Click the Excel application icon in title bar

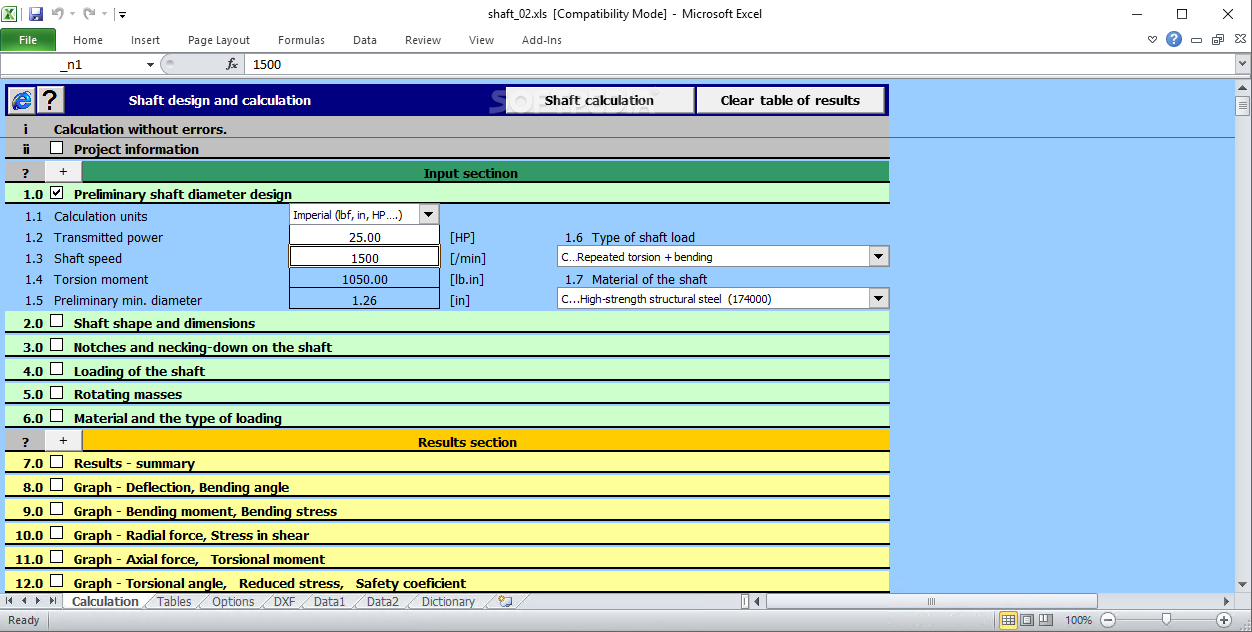10,14
